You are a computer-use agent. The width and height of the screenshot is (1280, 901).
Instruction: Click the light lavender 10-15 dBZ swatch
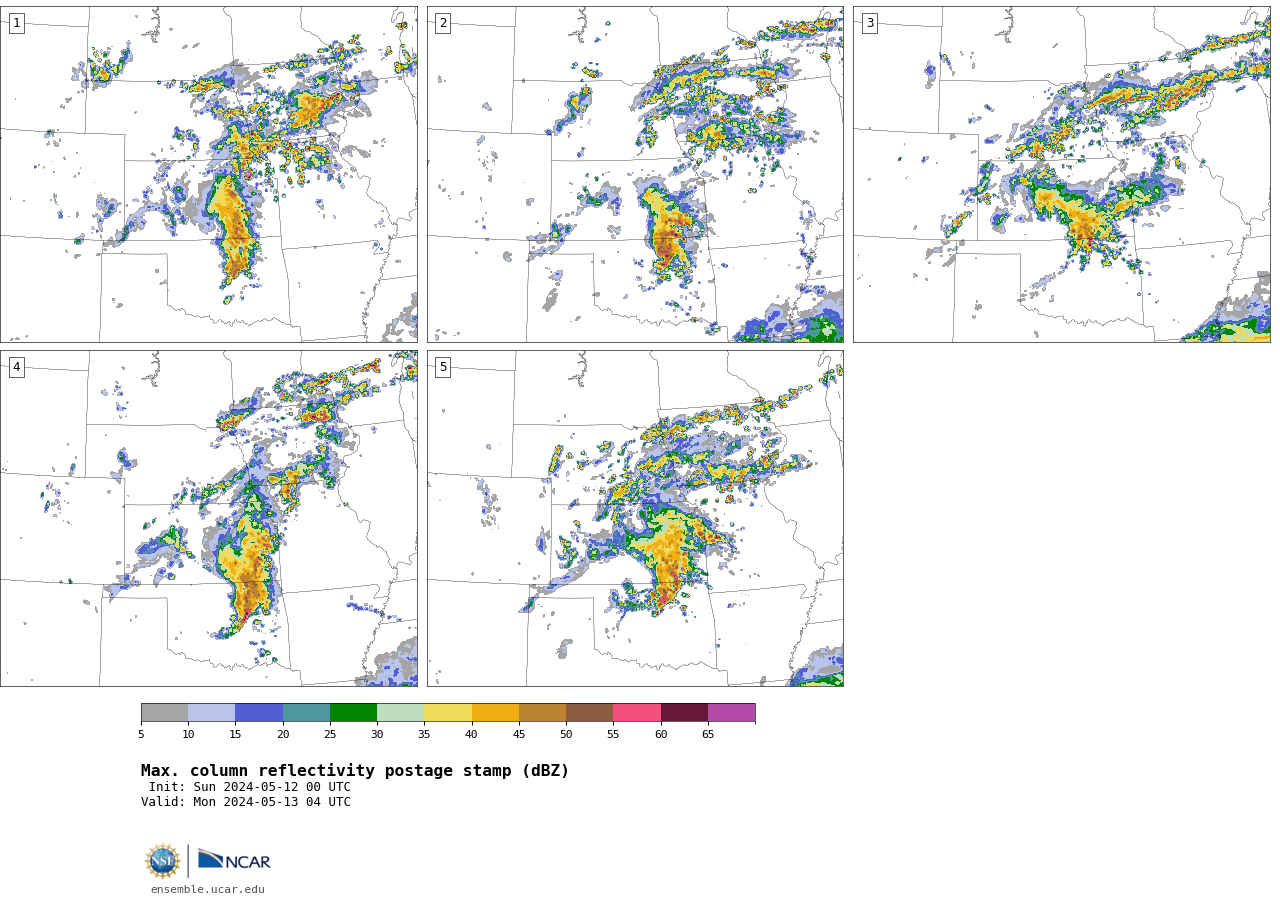[x=211, y=712]
